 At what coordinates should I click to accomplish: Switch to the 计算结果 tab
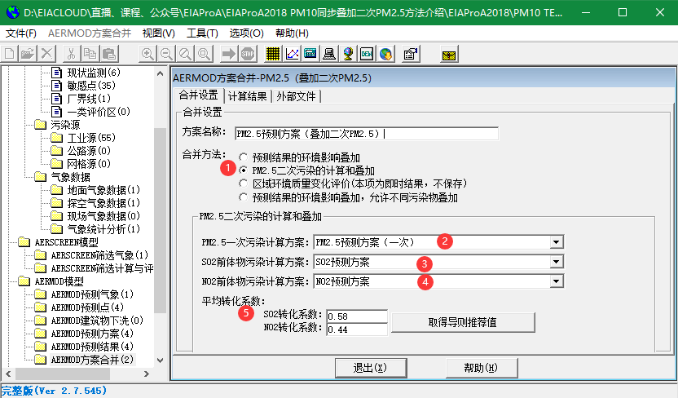coord(247,96)
